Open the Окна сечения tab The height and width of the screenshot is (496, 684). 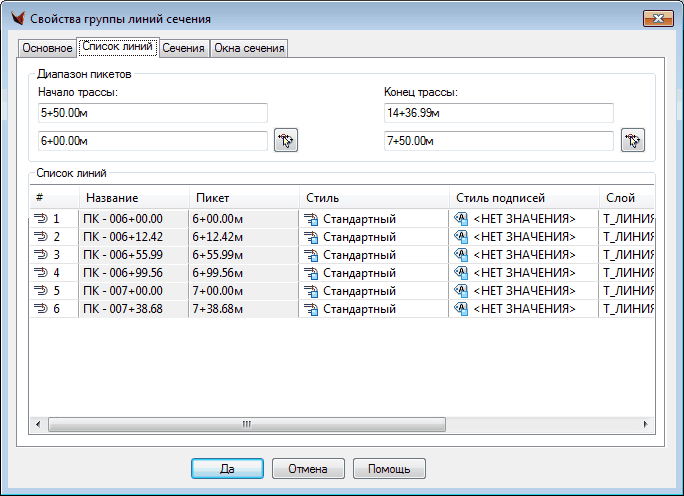(x=248, y=48)
